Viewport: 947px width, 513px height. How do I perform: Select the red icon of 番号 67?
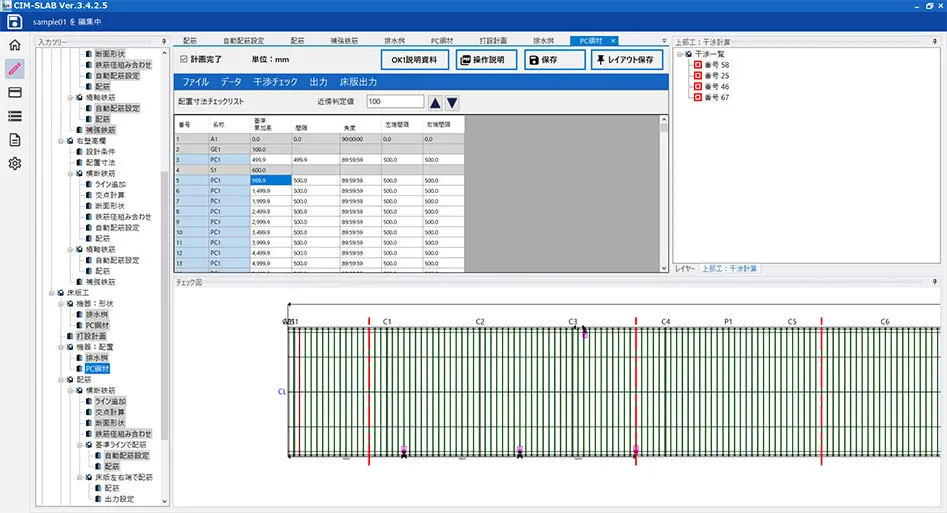(x=698, y=97)
